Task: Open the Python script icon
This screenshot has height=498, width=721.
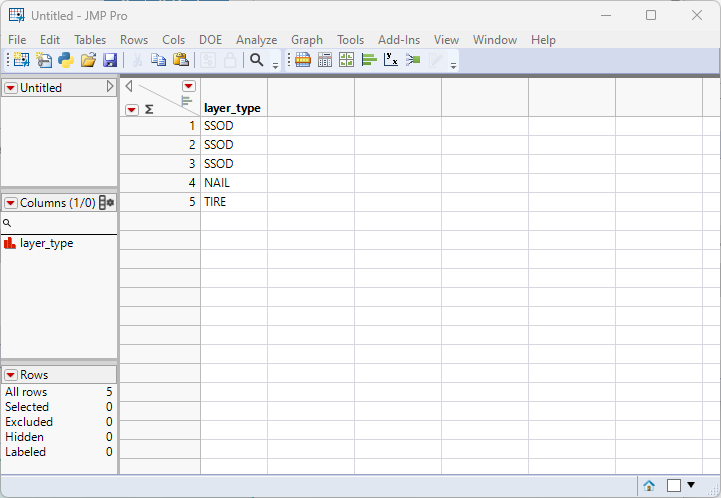Action: coord(66,60)
